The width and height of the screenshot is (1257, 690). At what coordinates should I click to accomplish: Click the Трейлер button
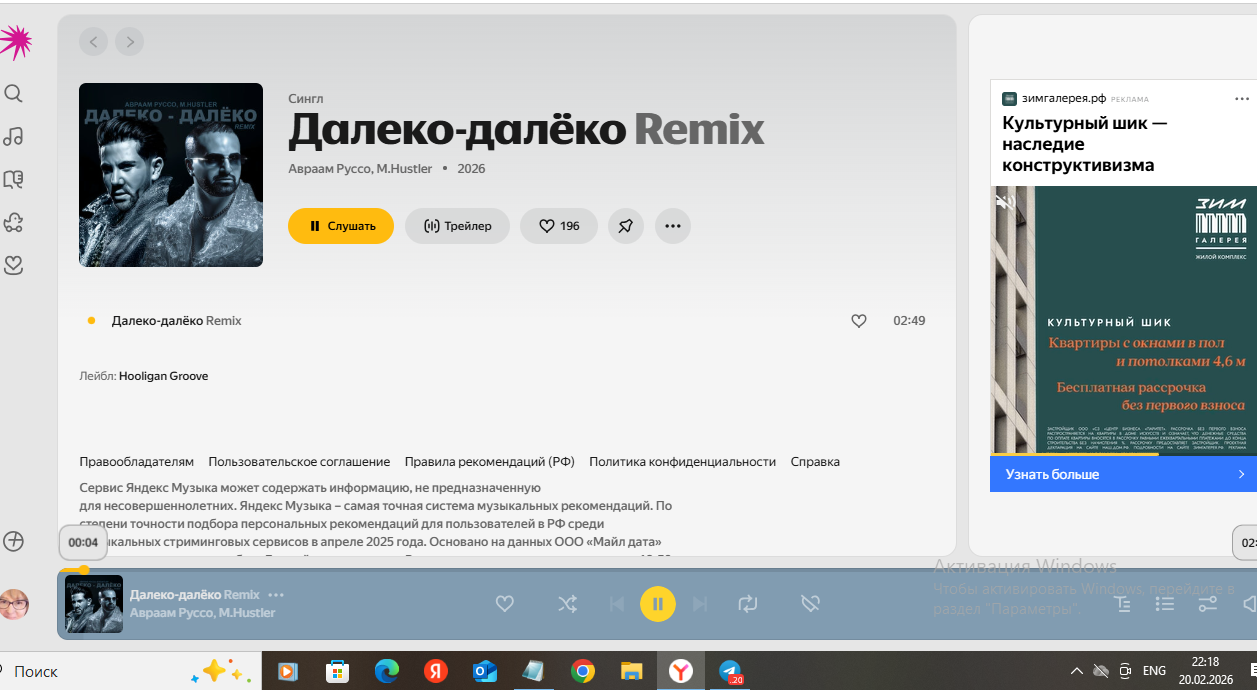tap(457, 226)
